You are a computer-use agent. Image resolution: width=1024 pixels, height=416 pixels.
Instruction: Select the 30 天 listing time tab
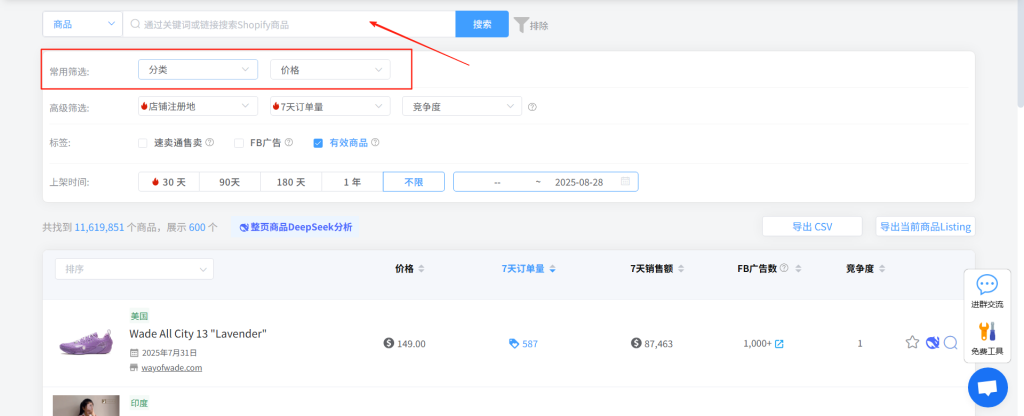(169, 182)
